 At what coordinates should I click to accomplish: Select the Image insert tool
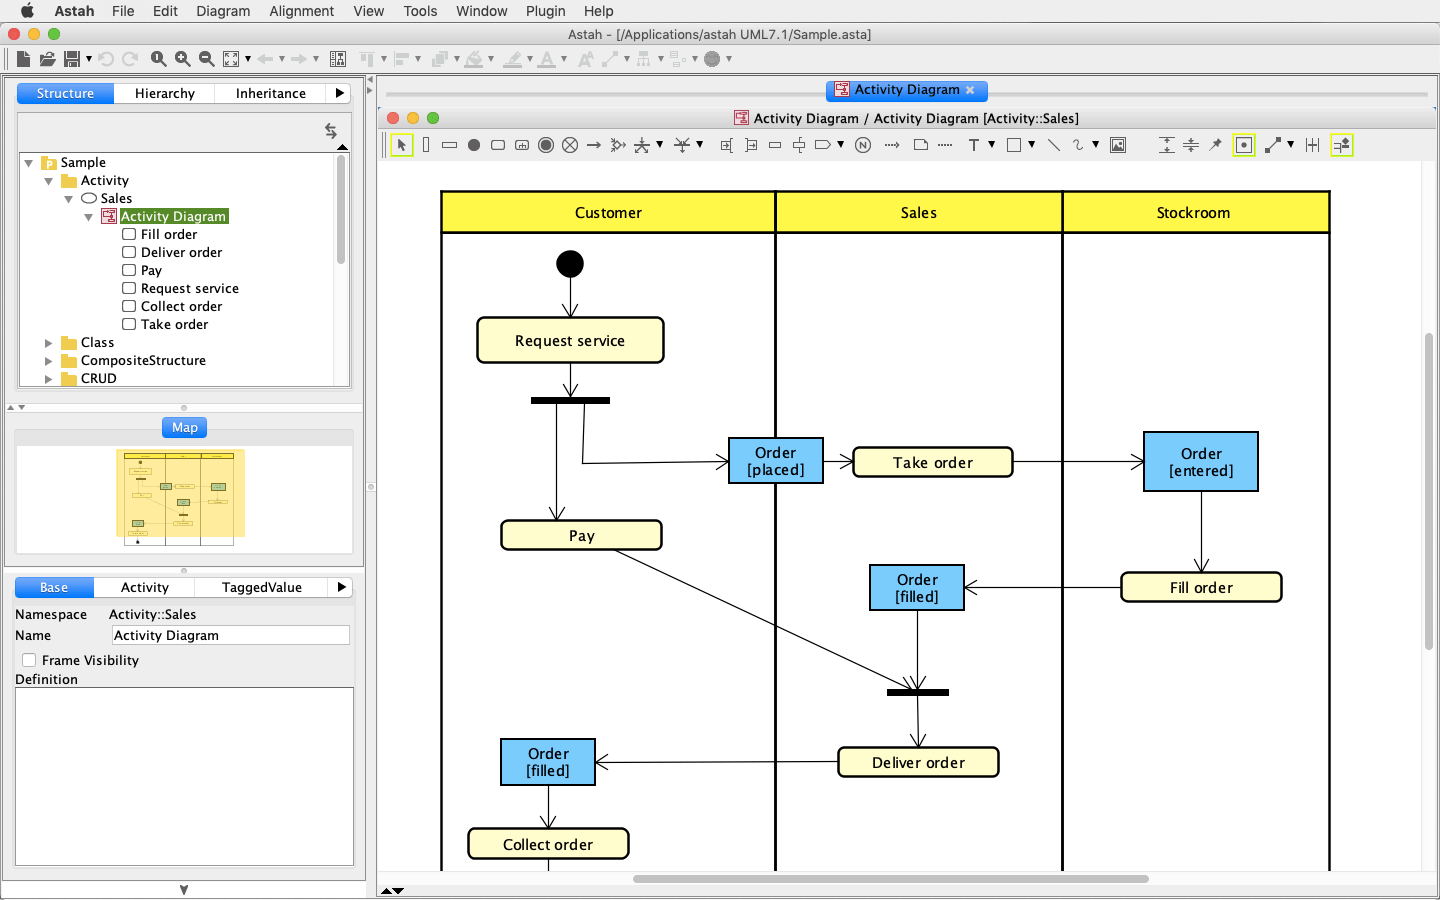coord(1118,145)
